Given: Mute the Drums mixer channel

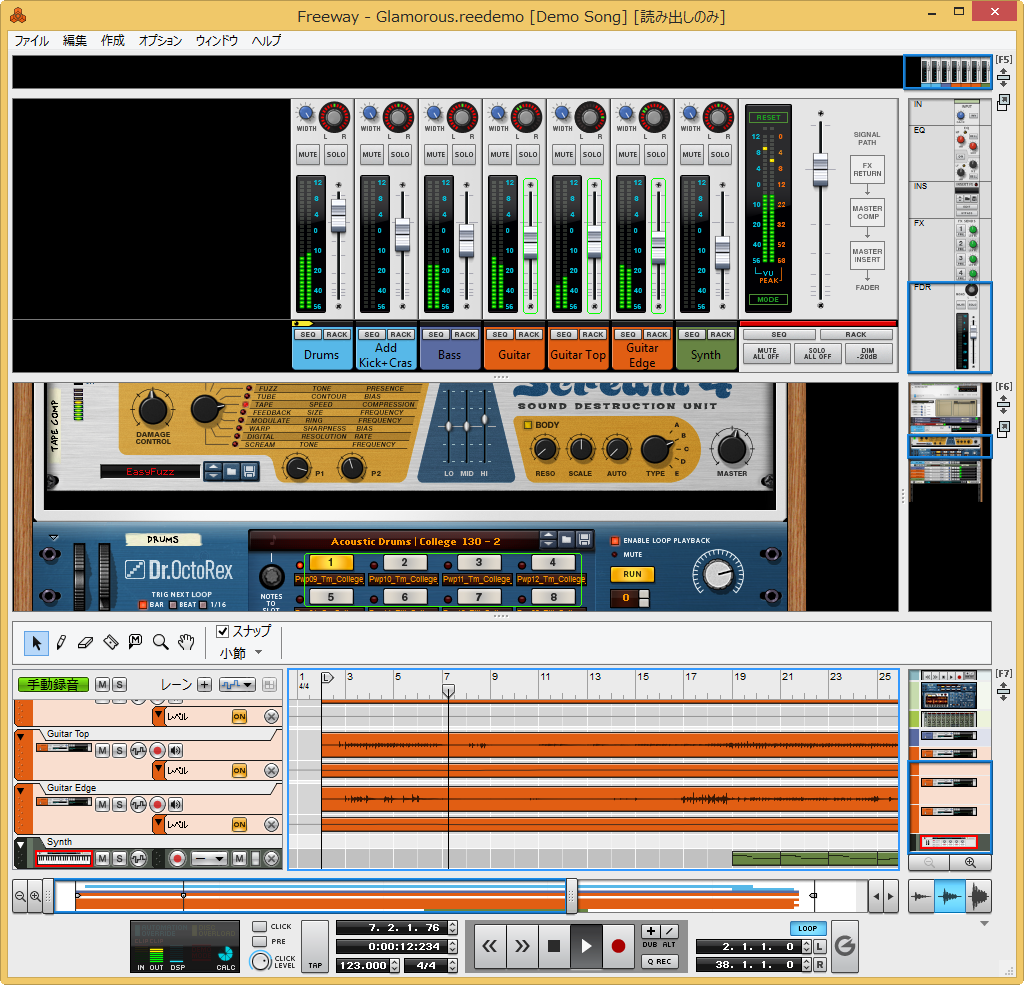Looking at the screenshot, I should tap(308, 155).
